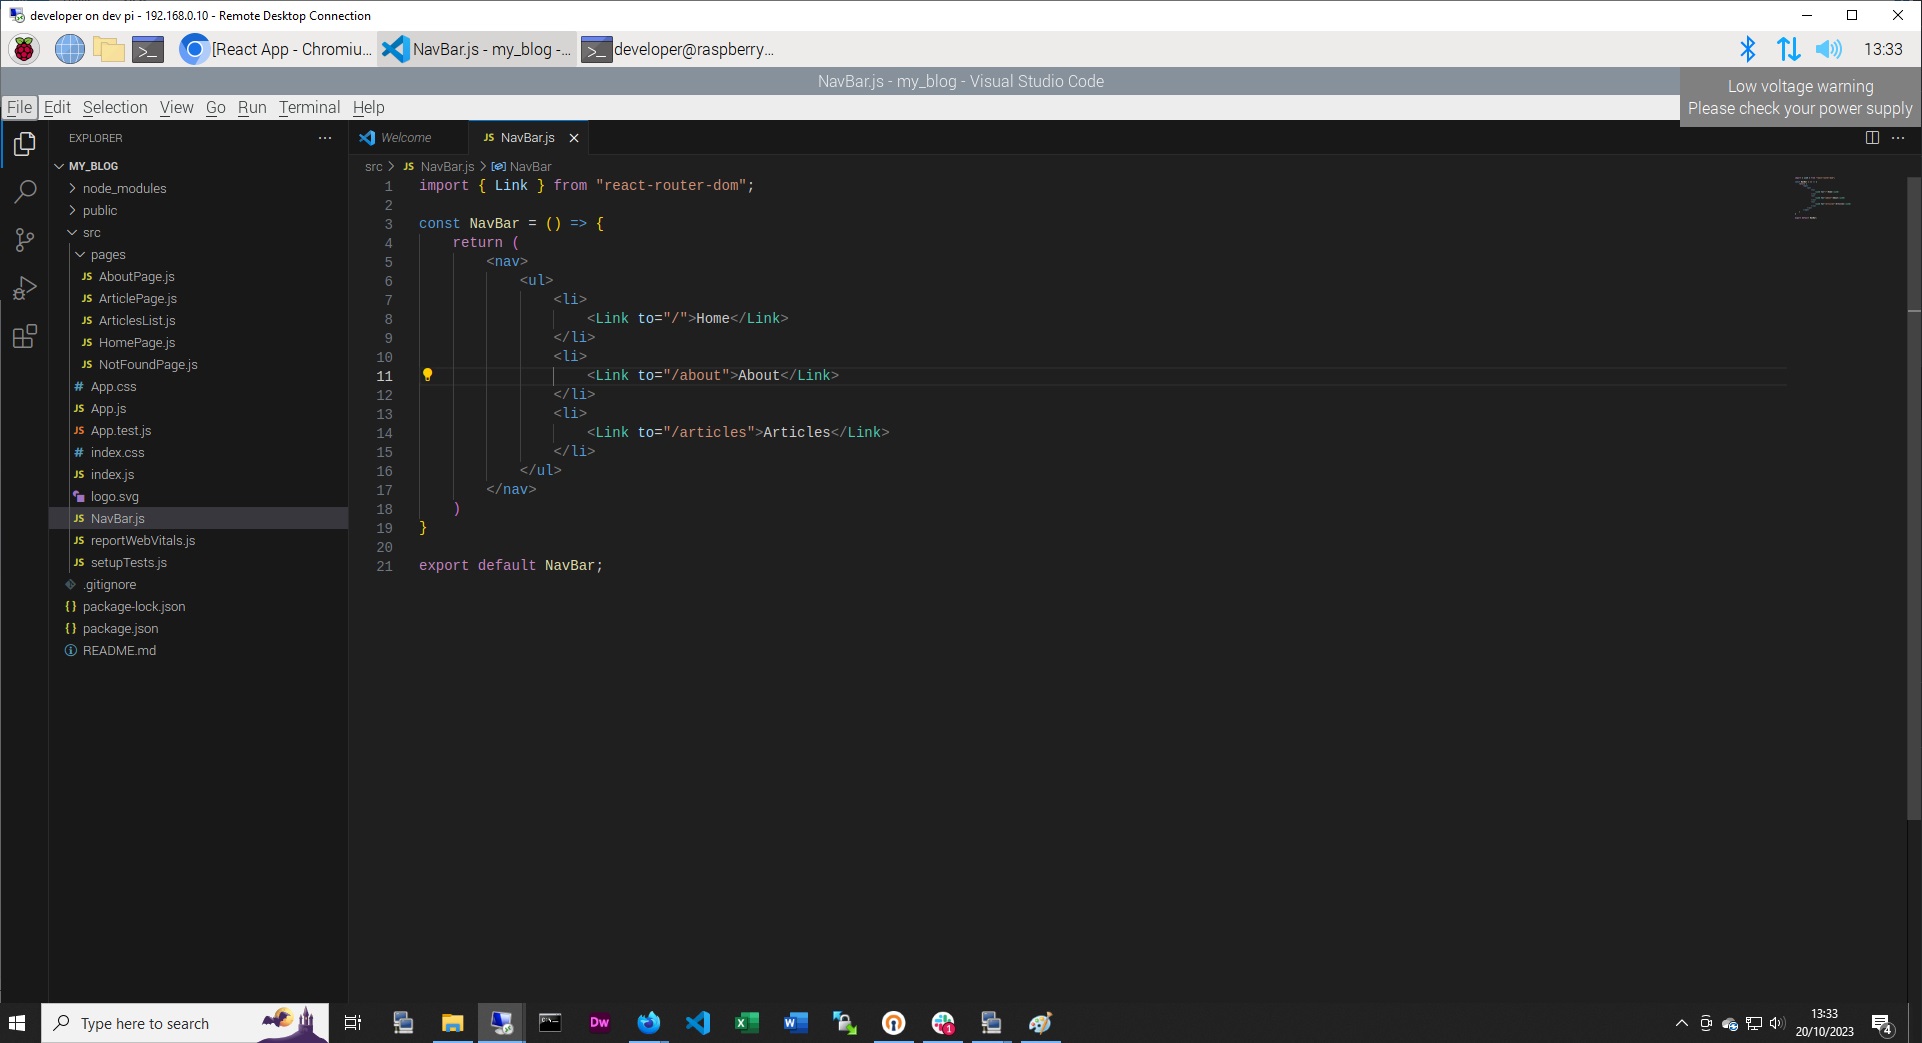The image size is (1922, 1043).
Task: Click the editor vertical scrollbar
Action: [x=1914, y=498]
